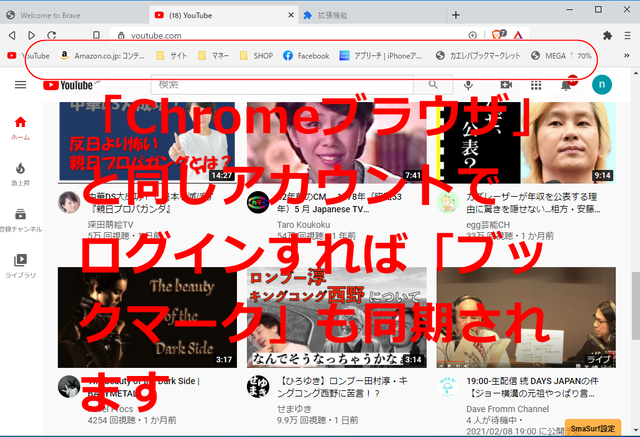
Task: Open the Facebook bookmark
Action: 306,55
